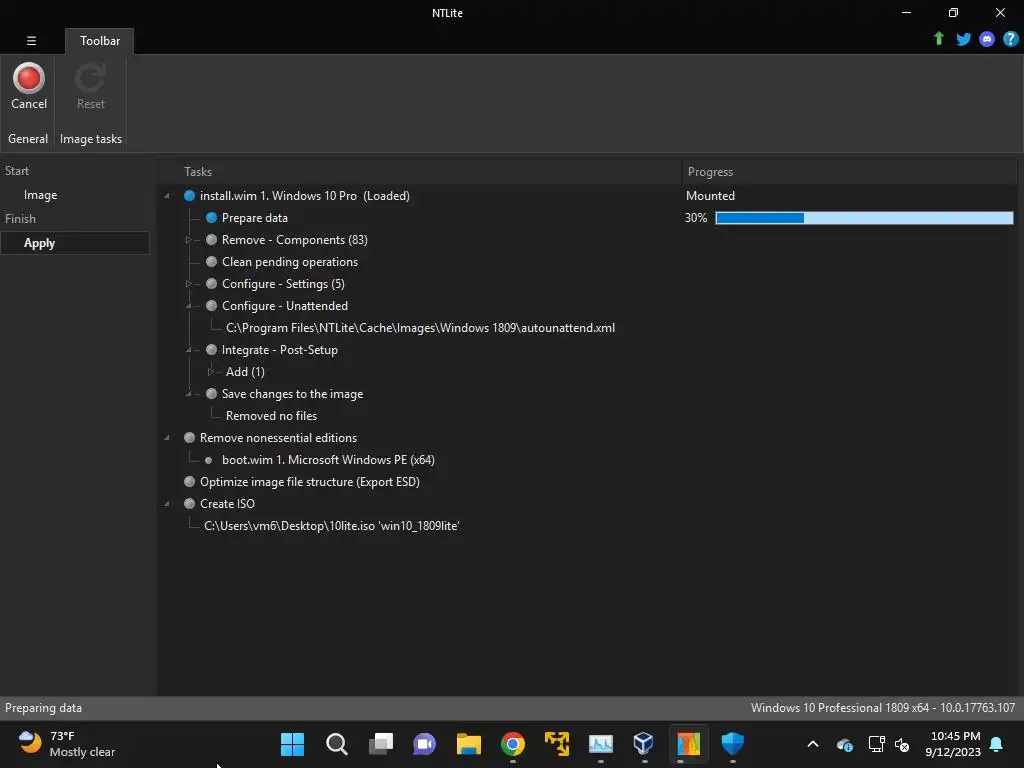Collapse Remove nonessential editions node

pyautogui.click(x=167, y=438)
